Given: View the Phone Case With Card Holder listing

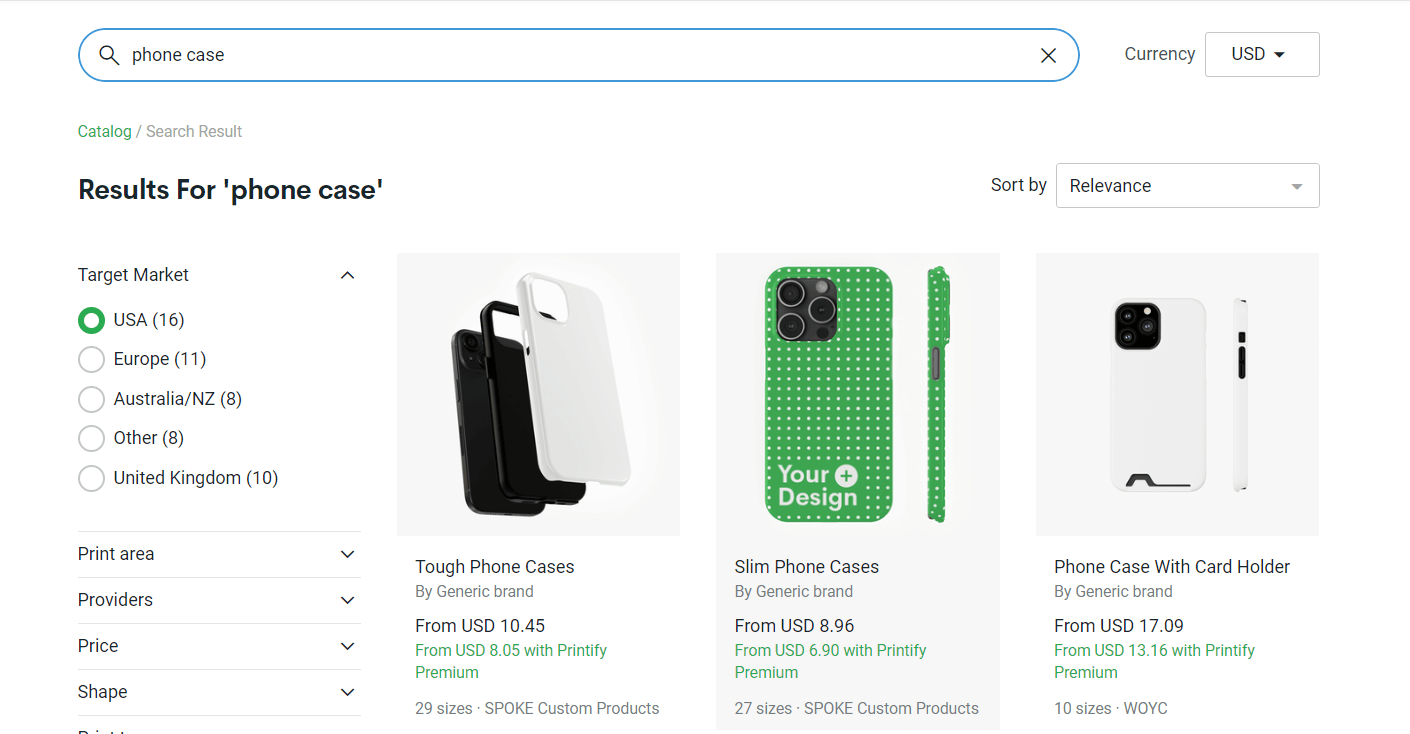Looking at the screenshot, I should pyautogui.click(x=1171, y=566).
